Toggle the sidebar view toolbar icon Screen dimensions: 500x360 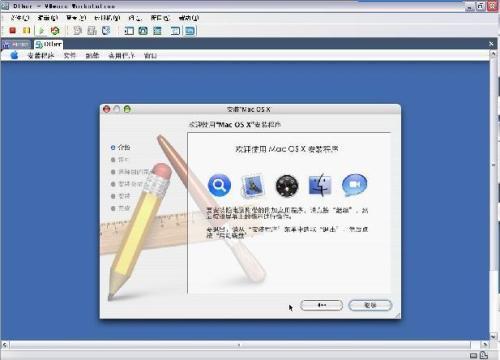129,31
